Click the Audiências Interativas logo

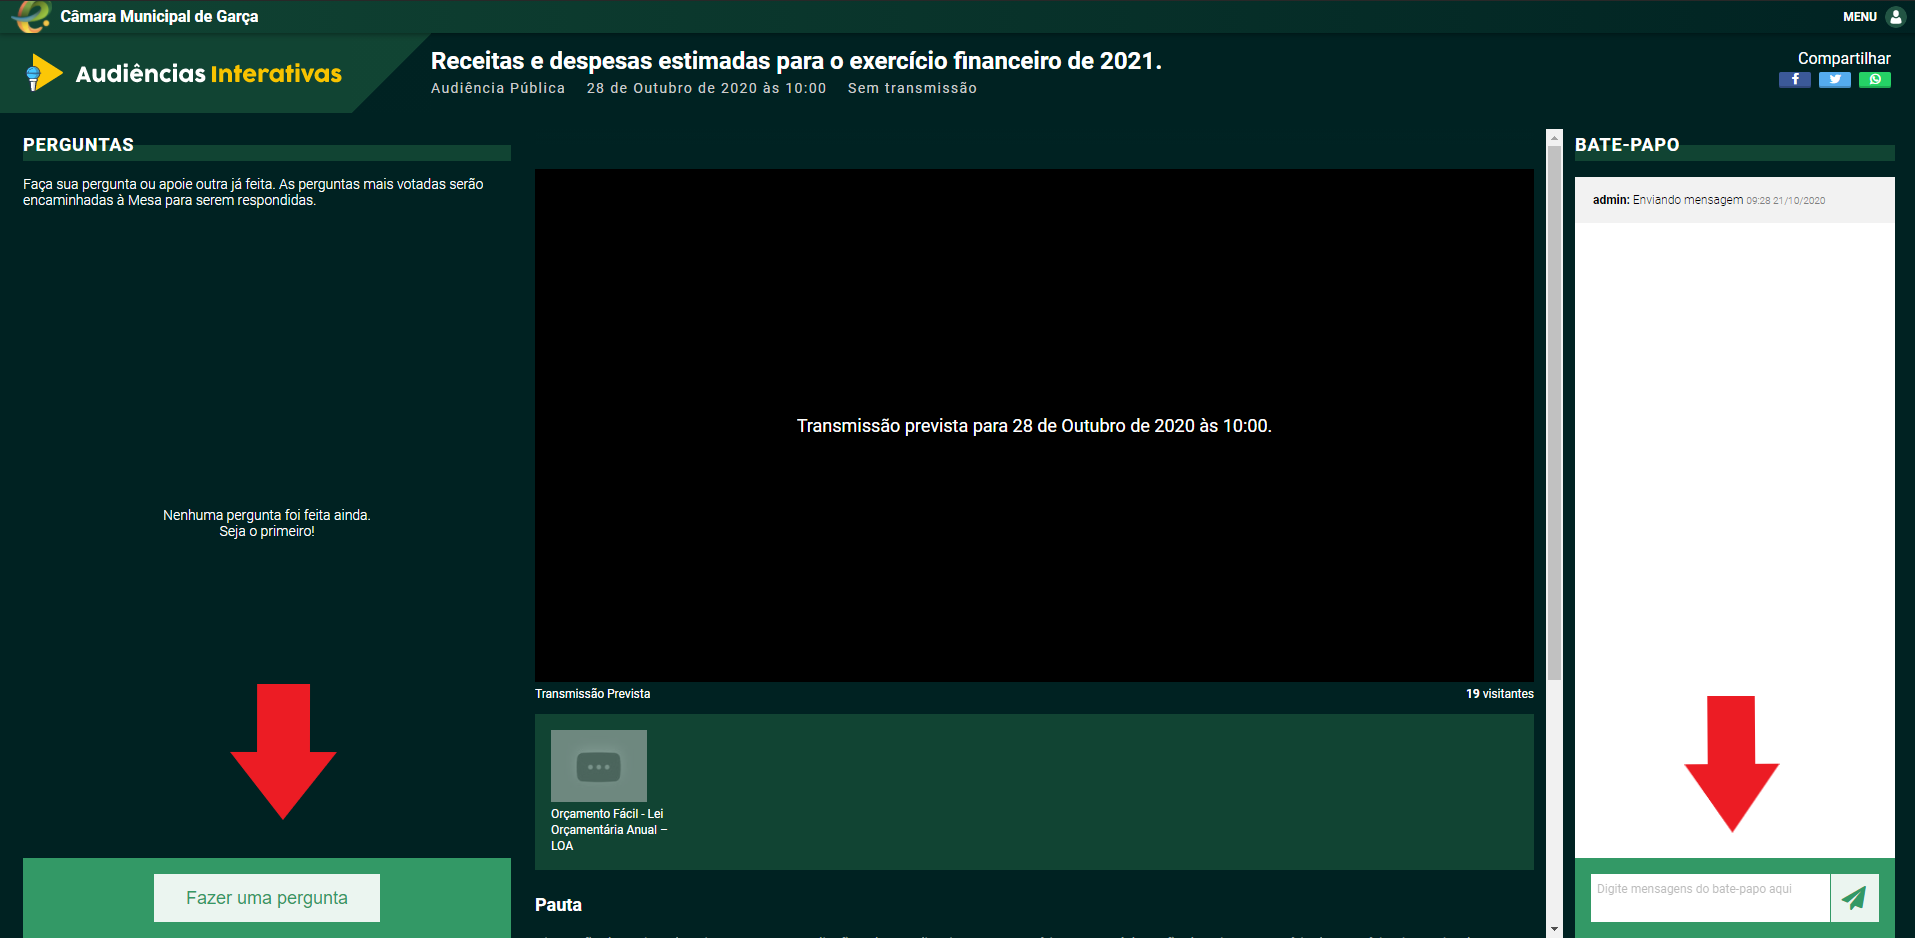tap(185, 74)
